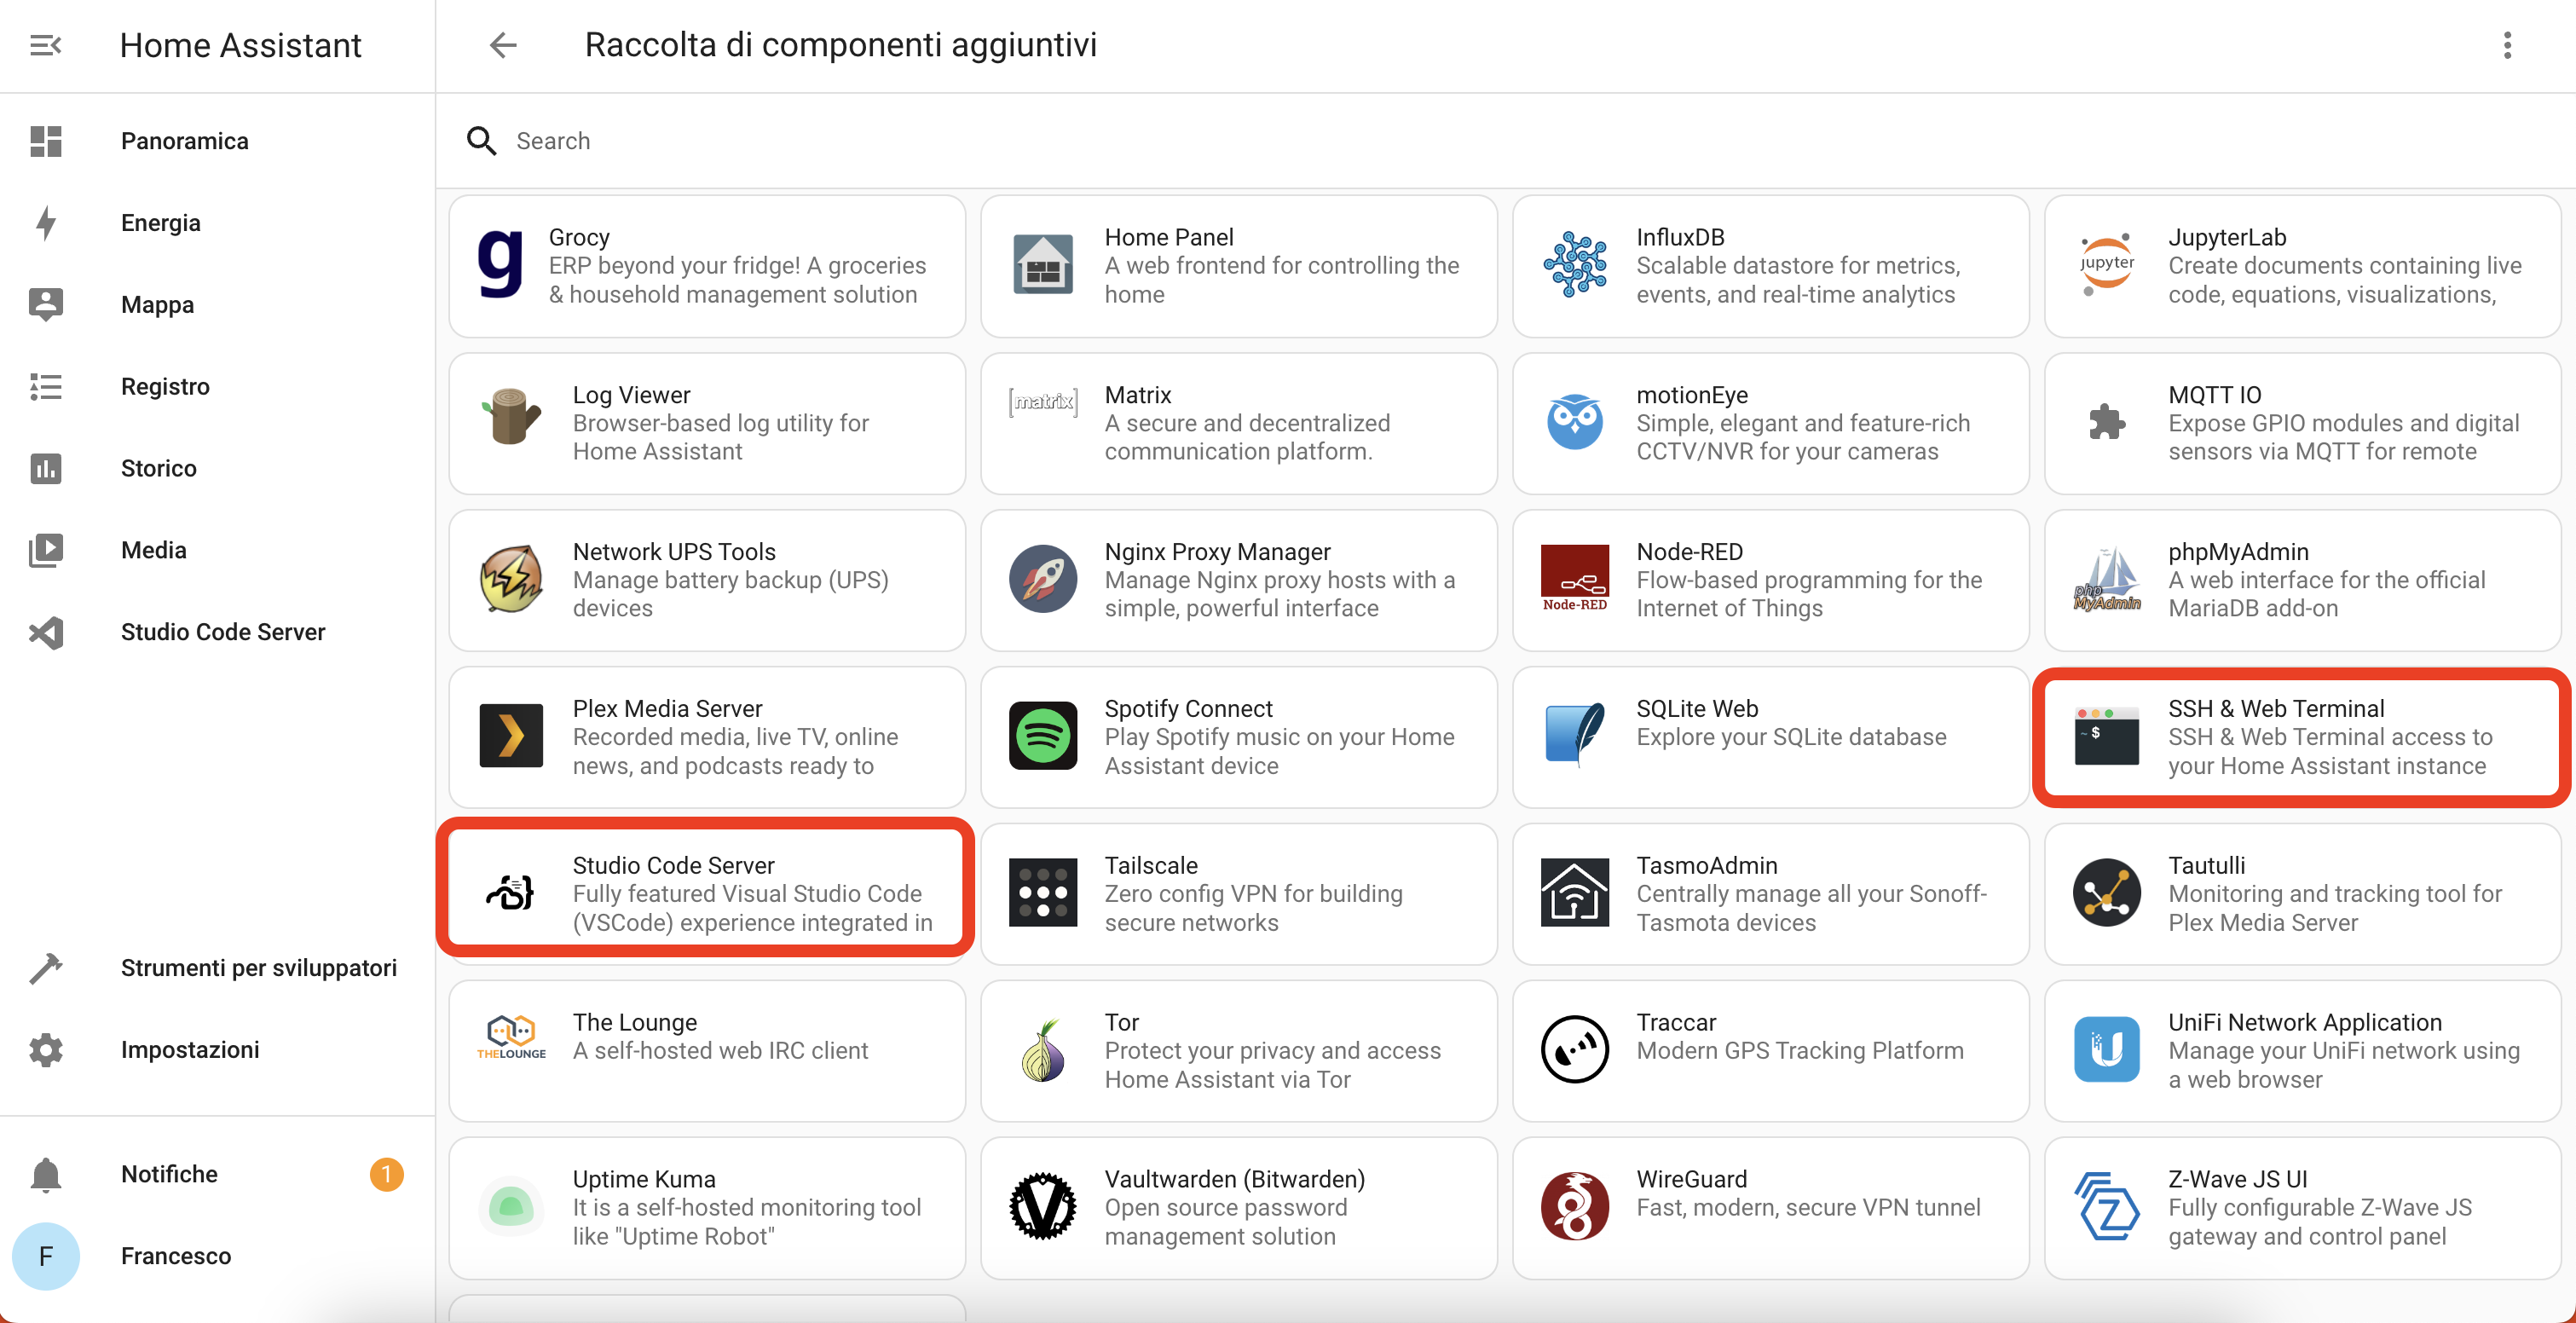Open the InfluxDB add-on title
2576x1323 pixels.
click(1680, 237)
